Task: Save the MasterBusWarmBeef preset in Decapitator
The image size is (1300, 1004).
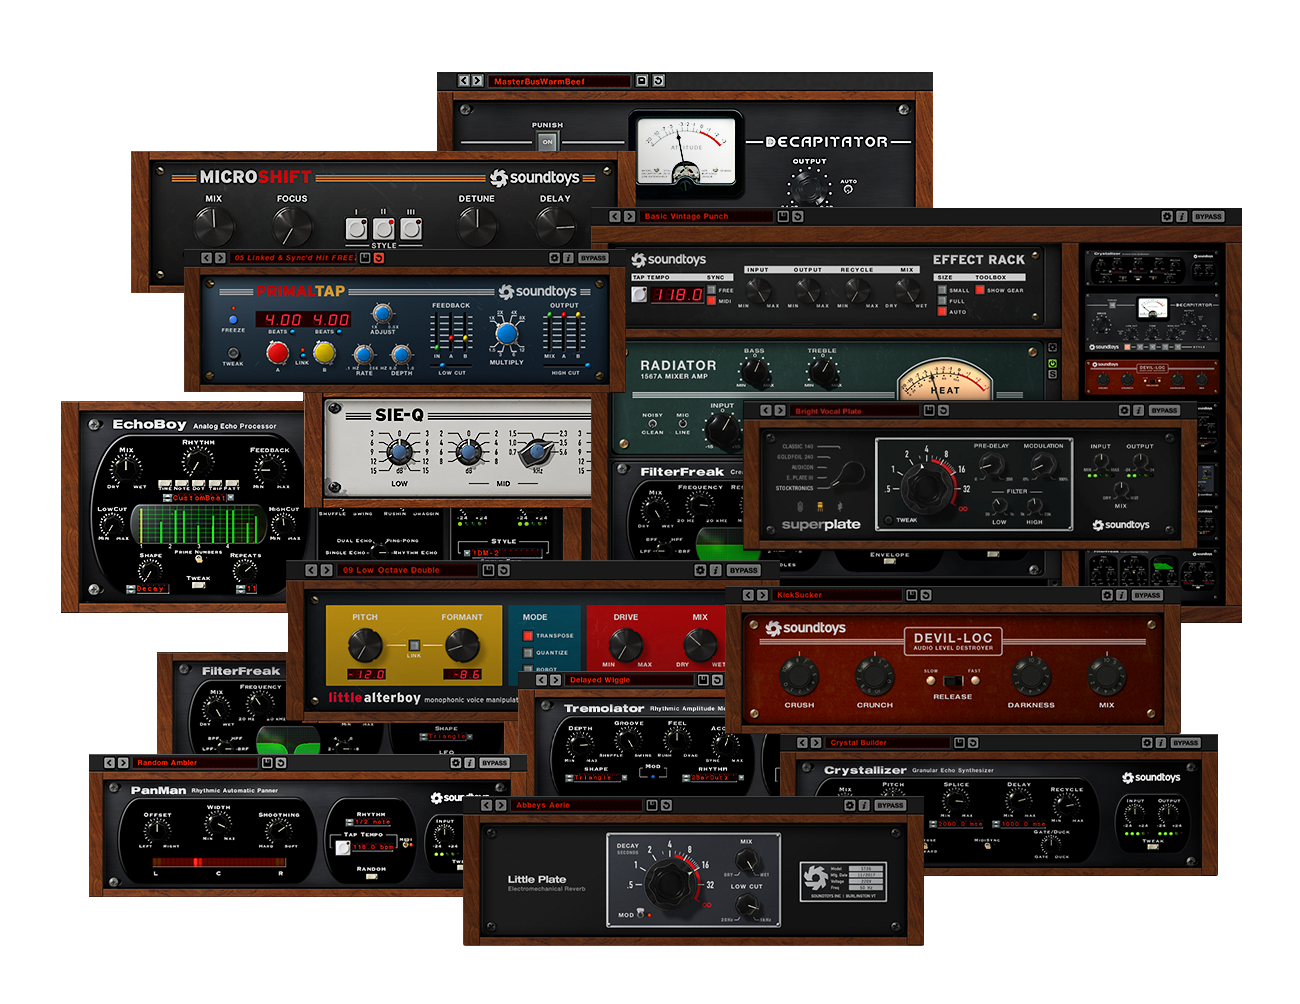Action: coord(642,81)
